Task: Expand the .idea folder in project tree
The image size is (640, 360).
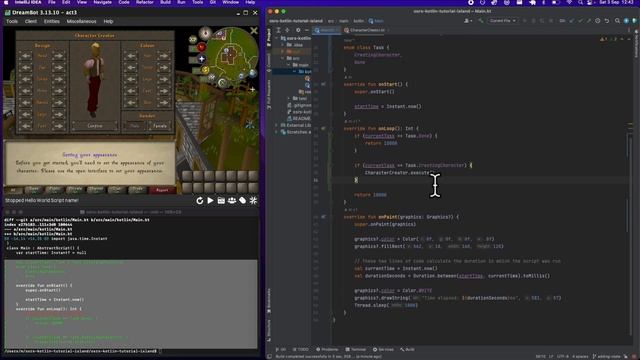Action: coord(283,45)
